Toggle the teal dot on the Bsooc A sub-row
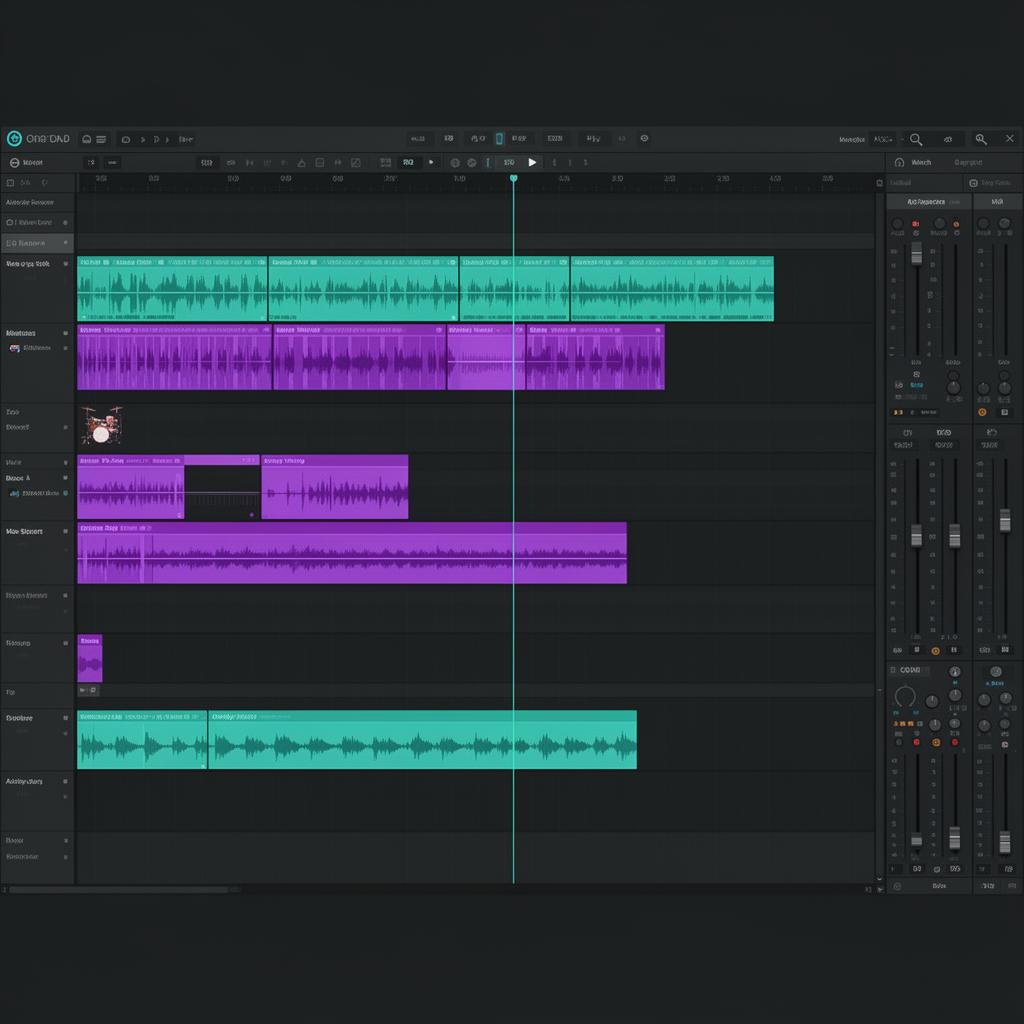 click(x=65, y=493)
